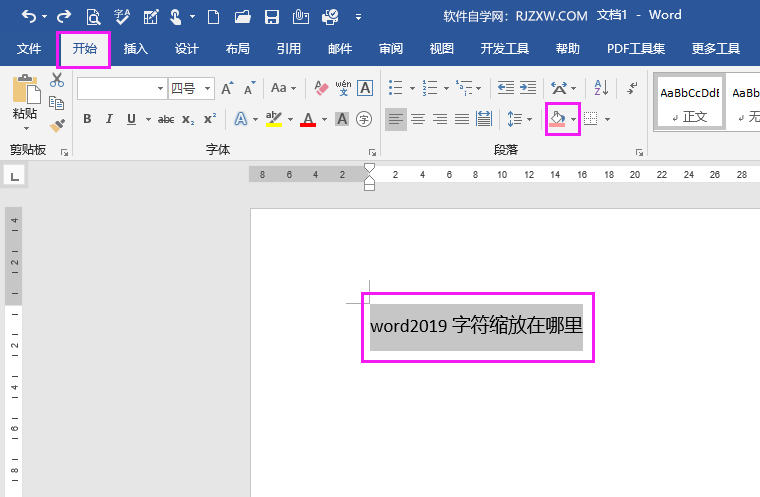The height and width of the screenshot is (497, 760).
Task: Show paragraph marks icon
Action: point(632,88)
